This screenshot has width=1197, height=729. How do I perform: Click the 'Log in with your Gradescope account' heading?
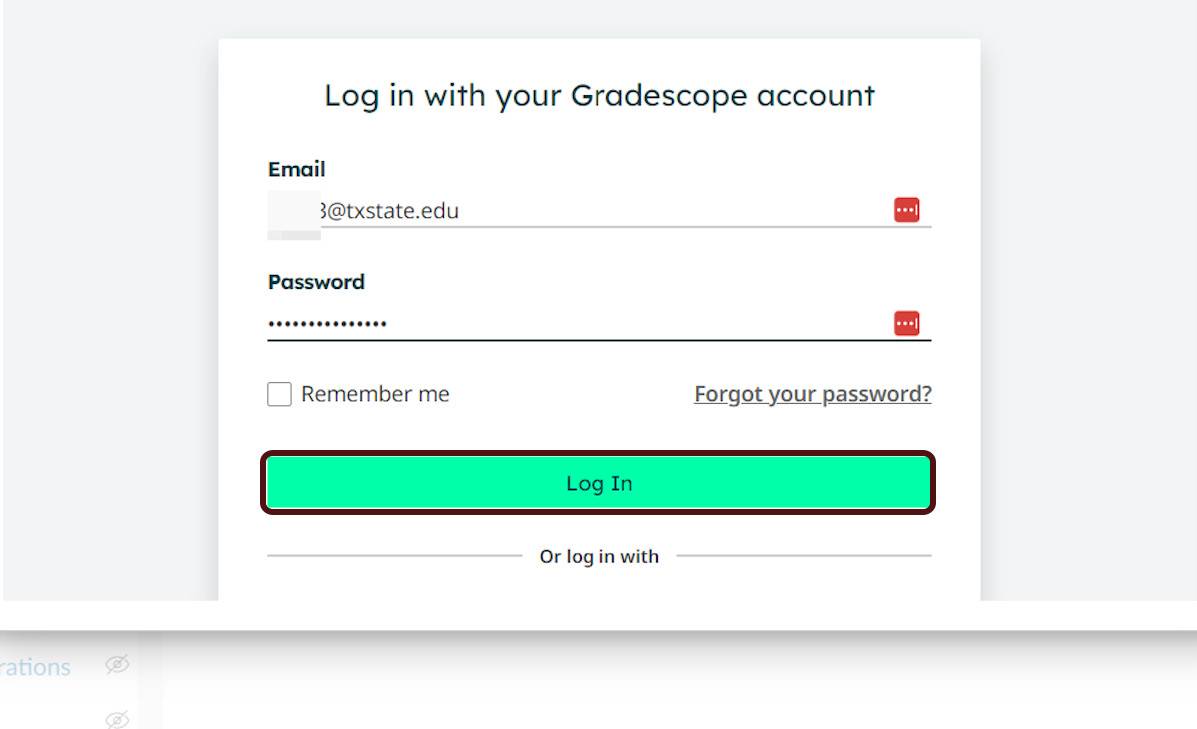point(597,95)
